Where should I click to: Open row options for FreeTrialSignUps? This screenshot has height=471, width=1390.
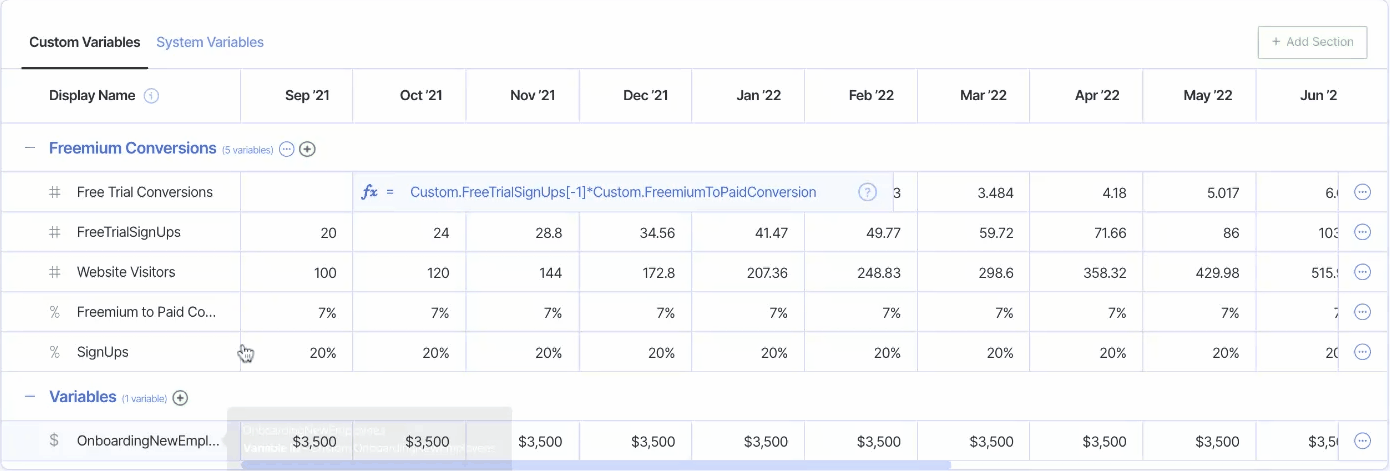click(x=1362, y=232)
